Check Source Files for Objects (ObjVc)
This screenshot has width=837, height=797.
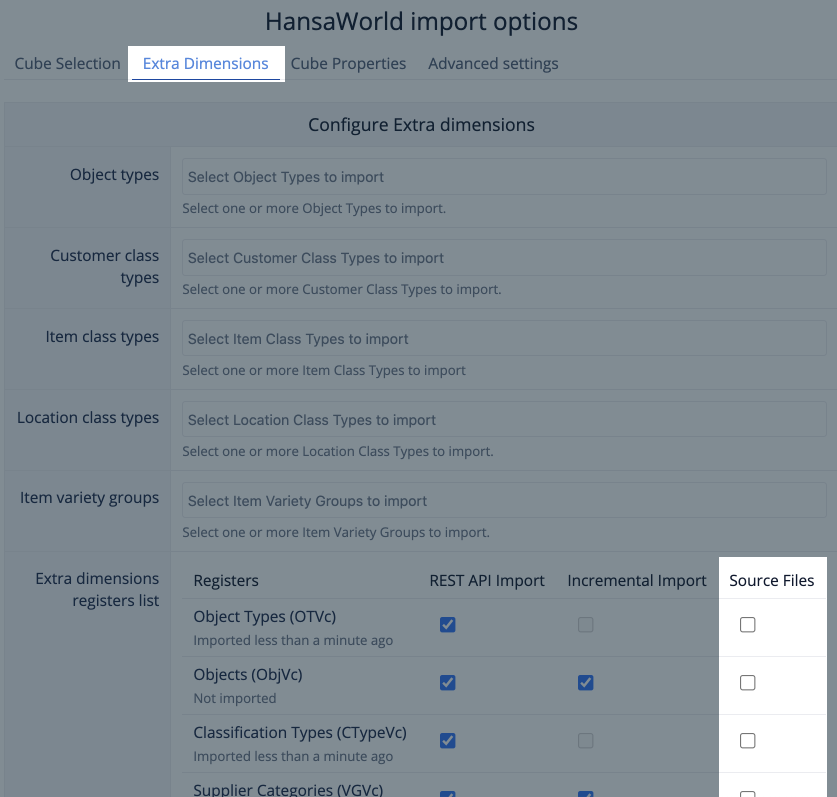747,683
